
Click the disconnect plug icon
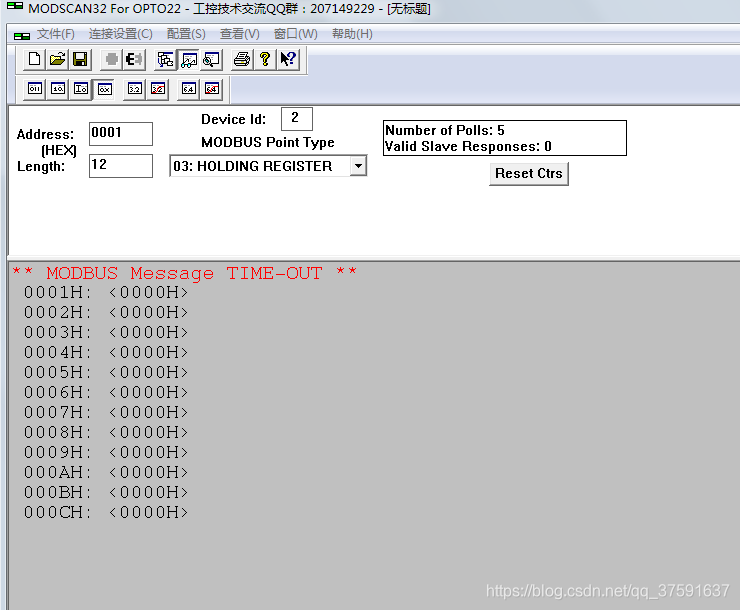pos(135,59)
